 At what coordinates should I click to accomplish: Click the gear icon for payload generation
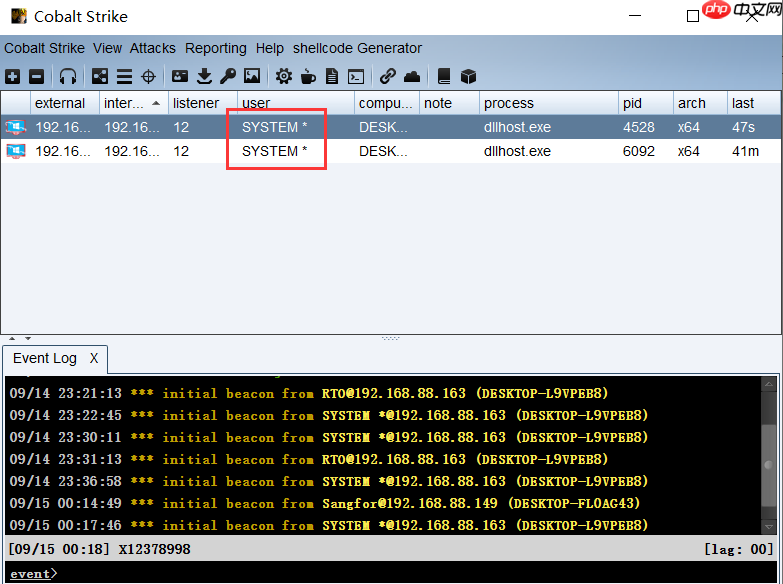(284, 76)
